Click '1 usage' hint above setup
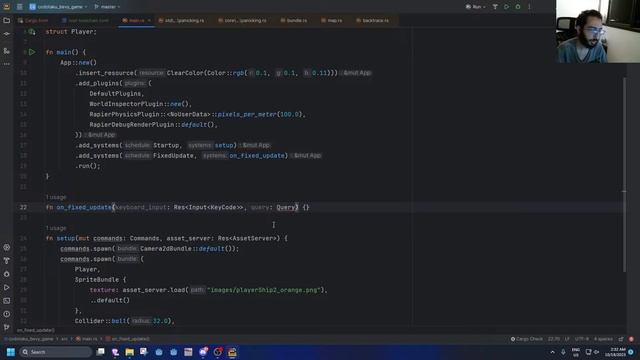 tap(56, 228)
